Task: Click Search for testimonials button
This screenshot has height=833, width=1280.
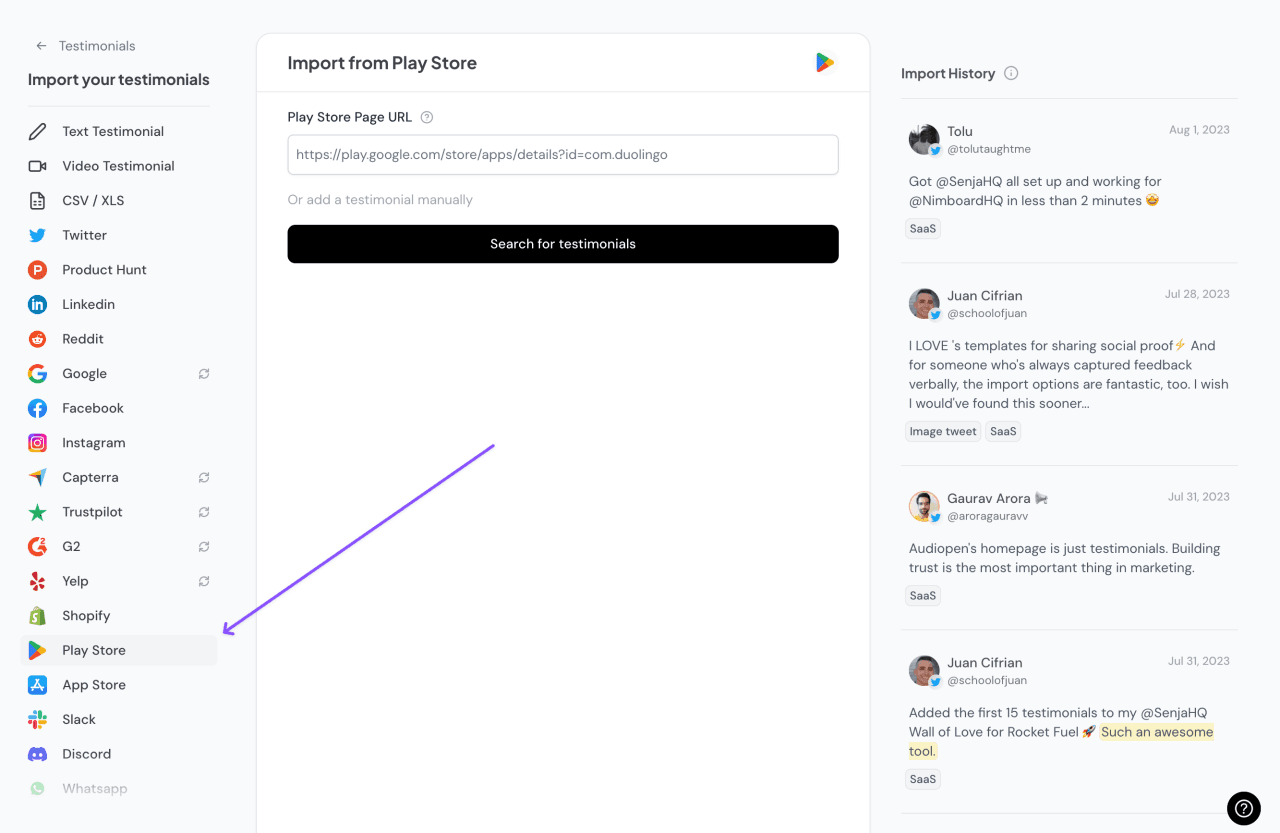Action: [x=563, y=244]
